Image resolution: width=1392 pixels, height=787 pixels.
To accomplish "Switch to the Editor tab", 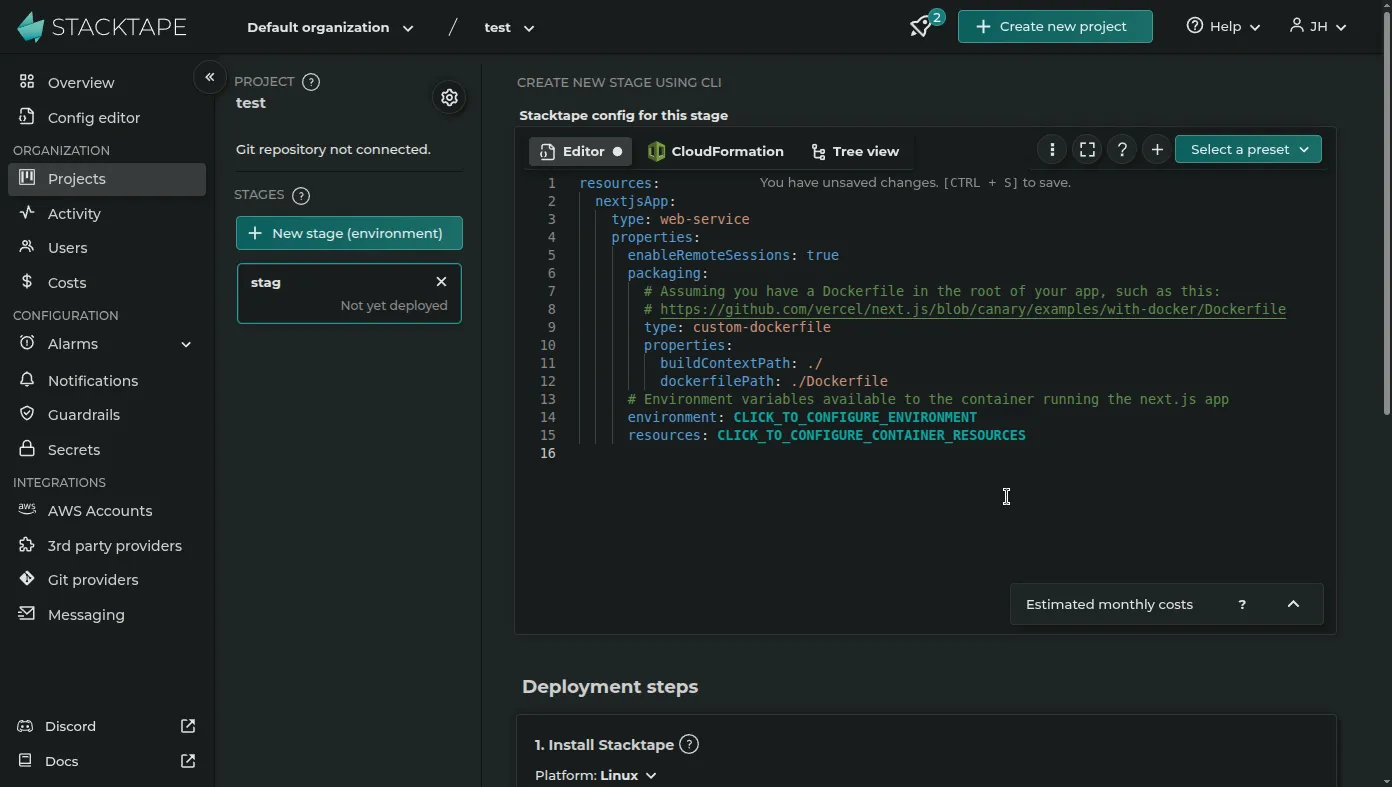I will click(580, 151).
